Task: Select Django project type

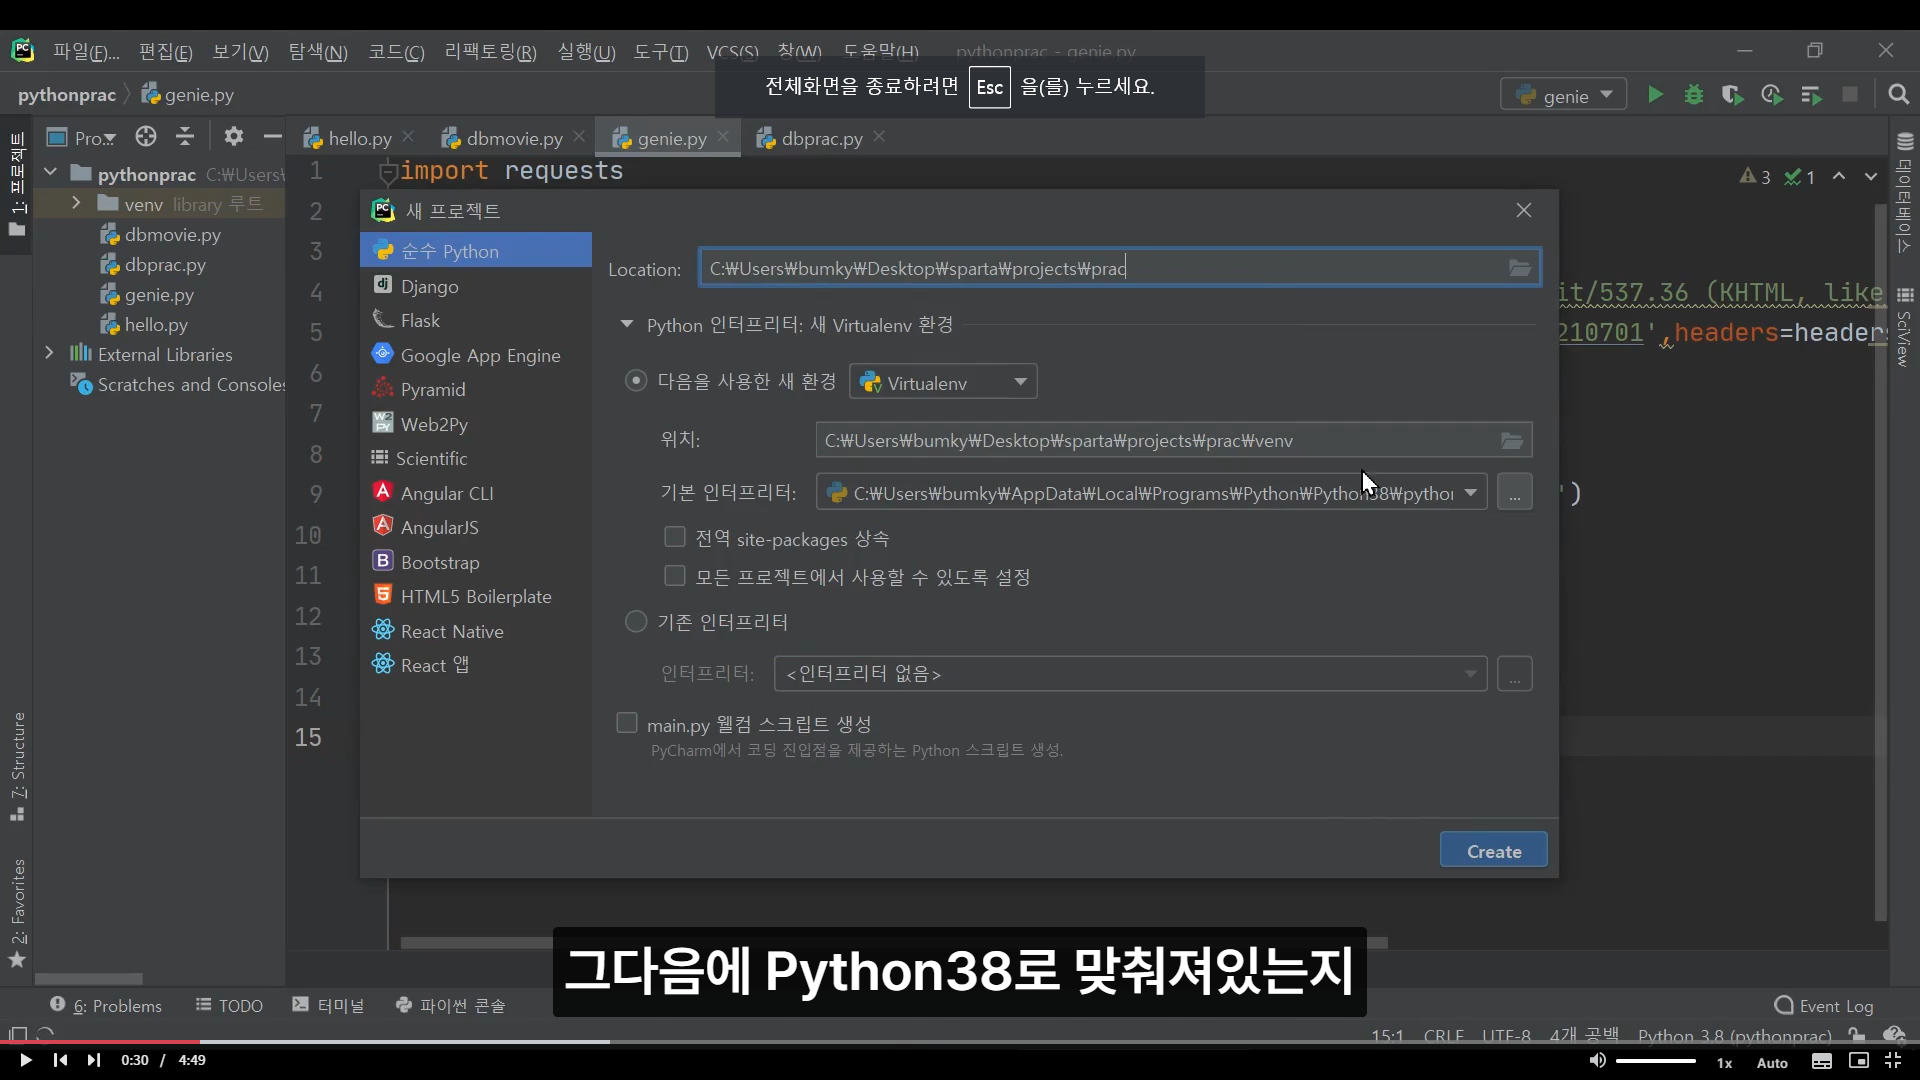Action: pos(476,286)
